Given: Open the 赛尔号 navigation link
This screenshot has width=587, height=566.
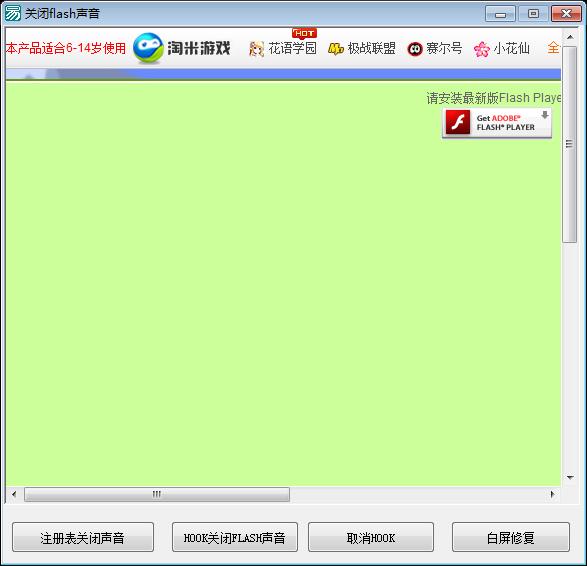Looking at the screenshot, I should (444, 48).
